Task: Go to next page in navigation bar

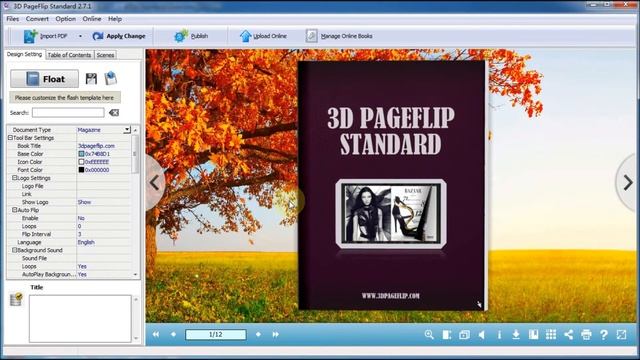Action: pos(258,334)
